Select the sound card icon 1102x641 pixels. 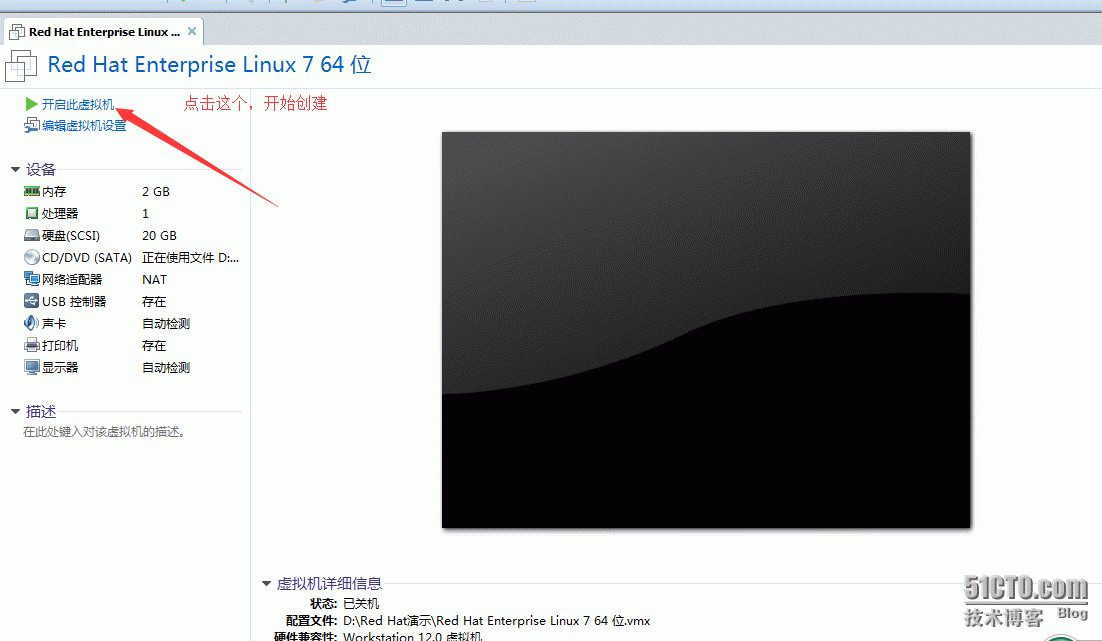tap(32, 323)
